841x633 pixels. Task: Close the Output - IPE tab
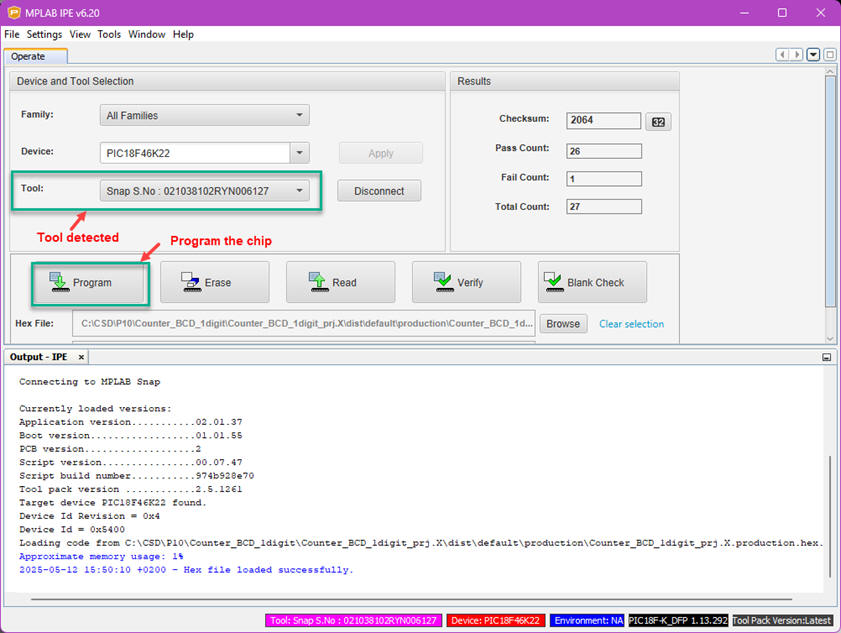coord(81,357)
